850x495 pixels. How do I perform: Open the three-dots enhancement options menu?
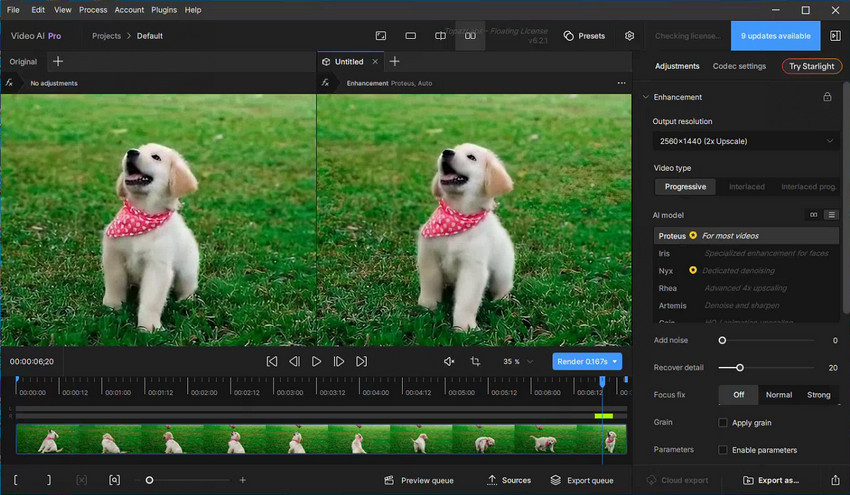pos(621,83)
